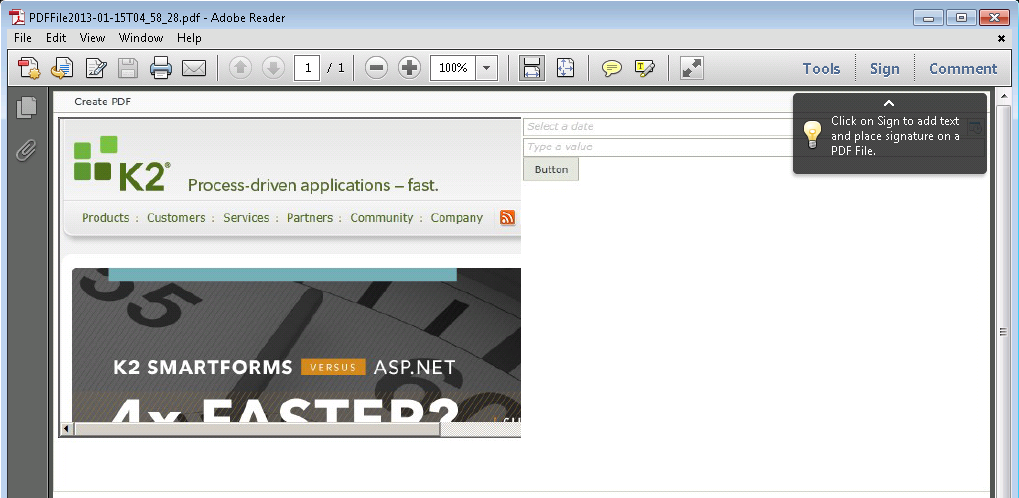Click the Process-driven applications tagline

[x=313, y=186]
